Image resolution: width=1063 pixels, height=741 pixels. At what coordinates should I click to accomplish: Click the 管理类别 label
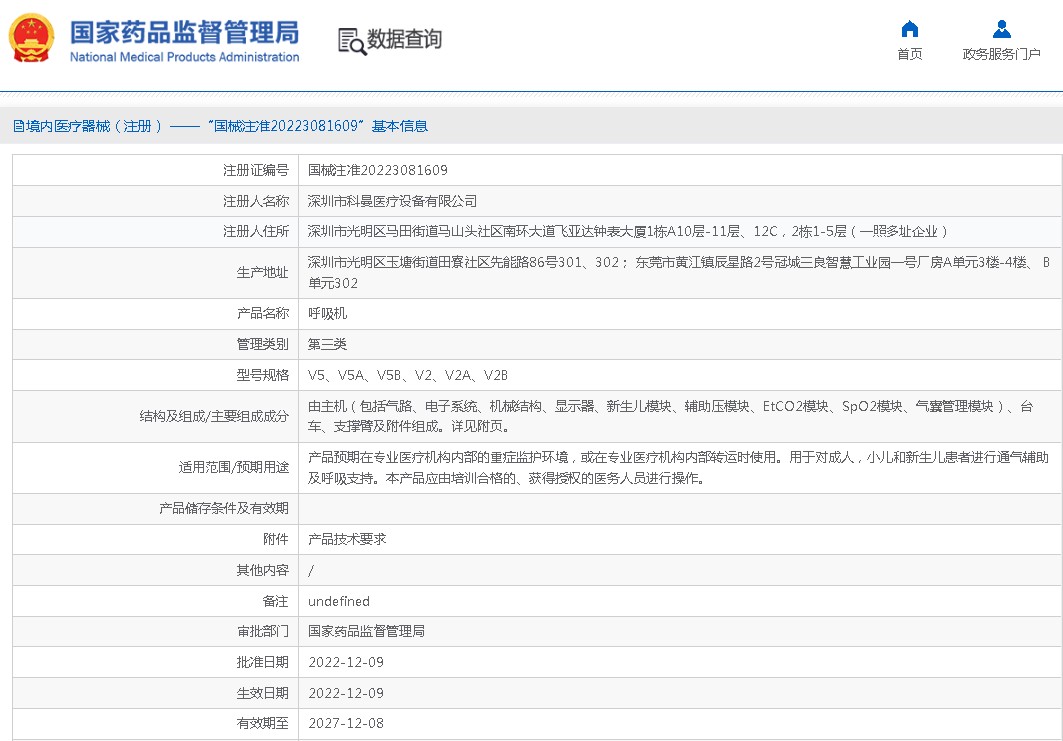point(262,344)
